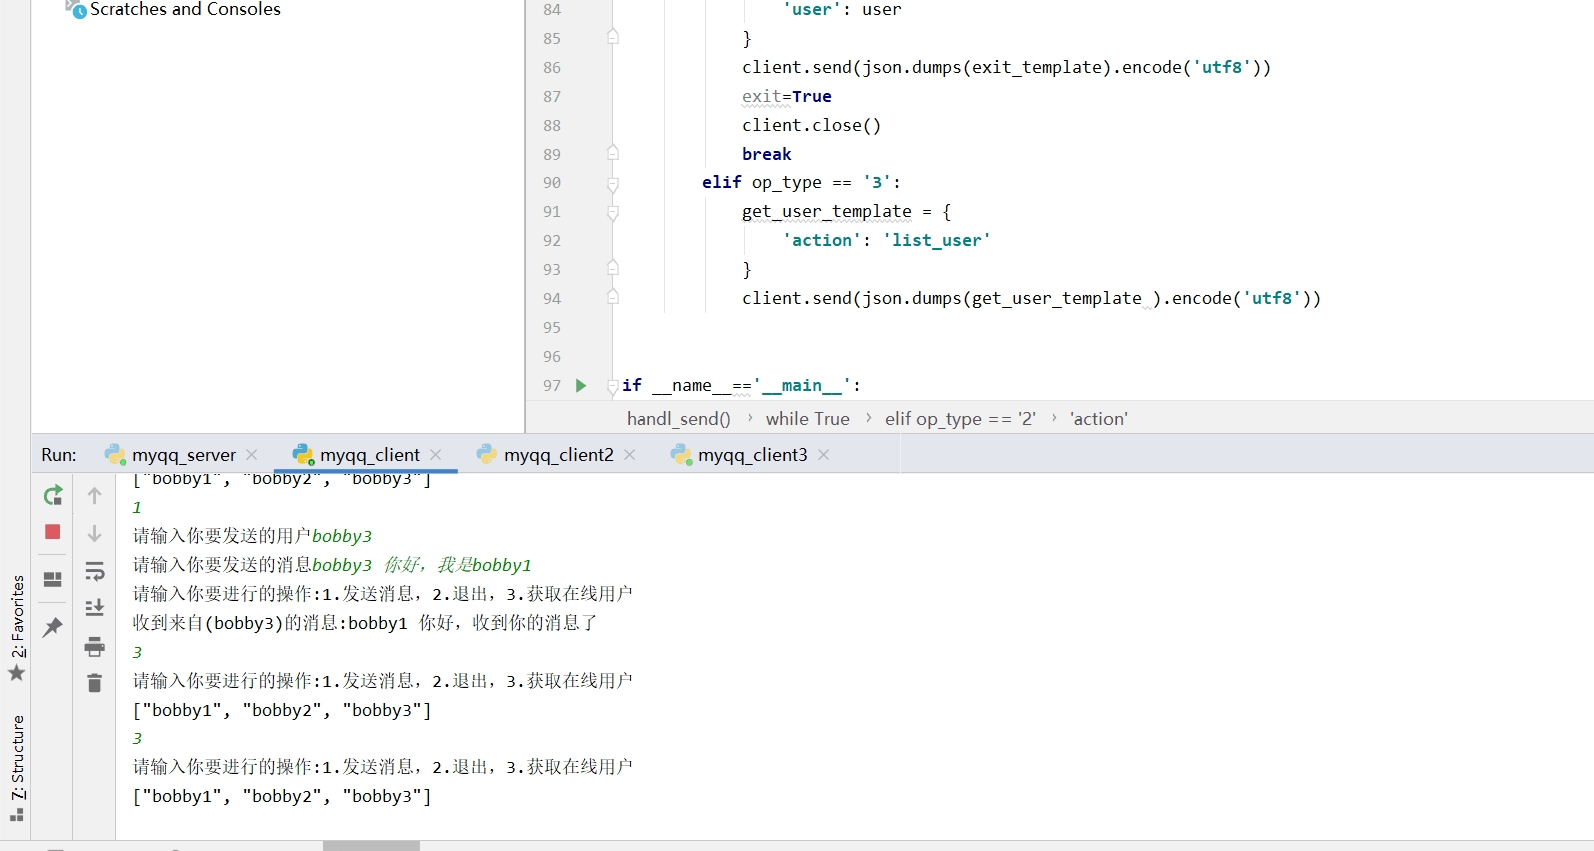This screenshot has width=1594, height=851.
Task: Jump up the stack trace
Action: (95, 495)
